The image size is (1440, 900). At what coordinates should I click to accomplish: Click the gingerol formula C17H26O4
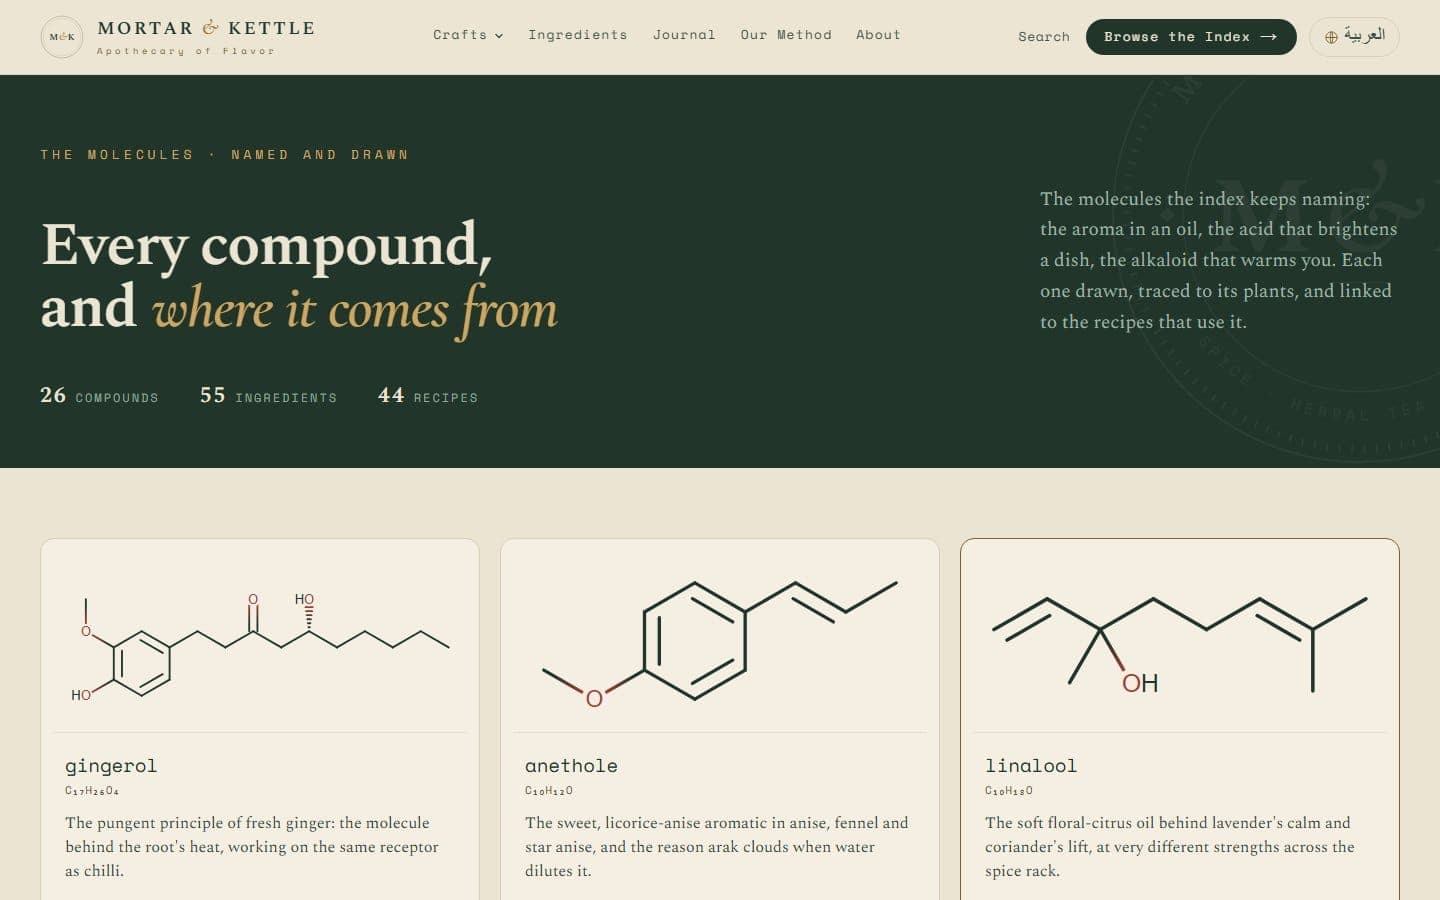[x=92, y=791]
